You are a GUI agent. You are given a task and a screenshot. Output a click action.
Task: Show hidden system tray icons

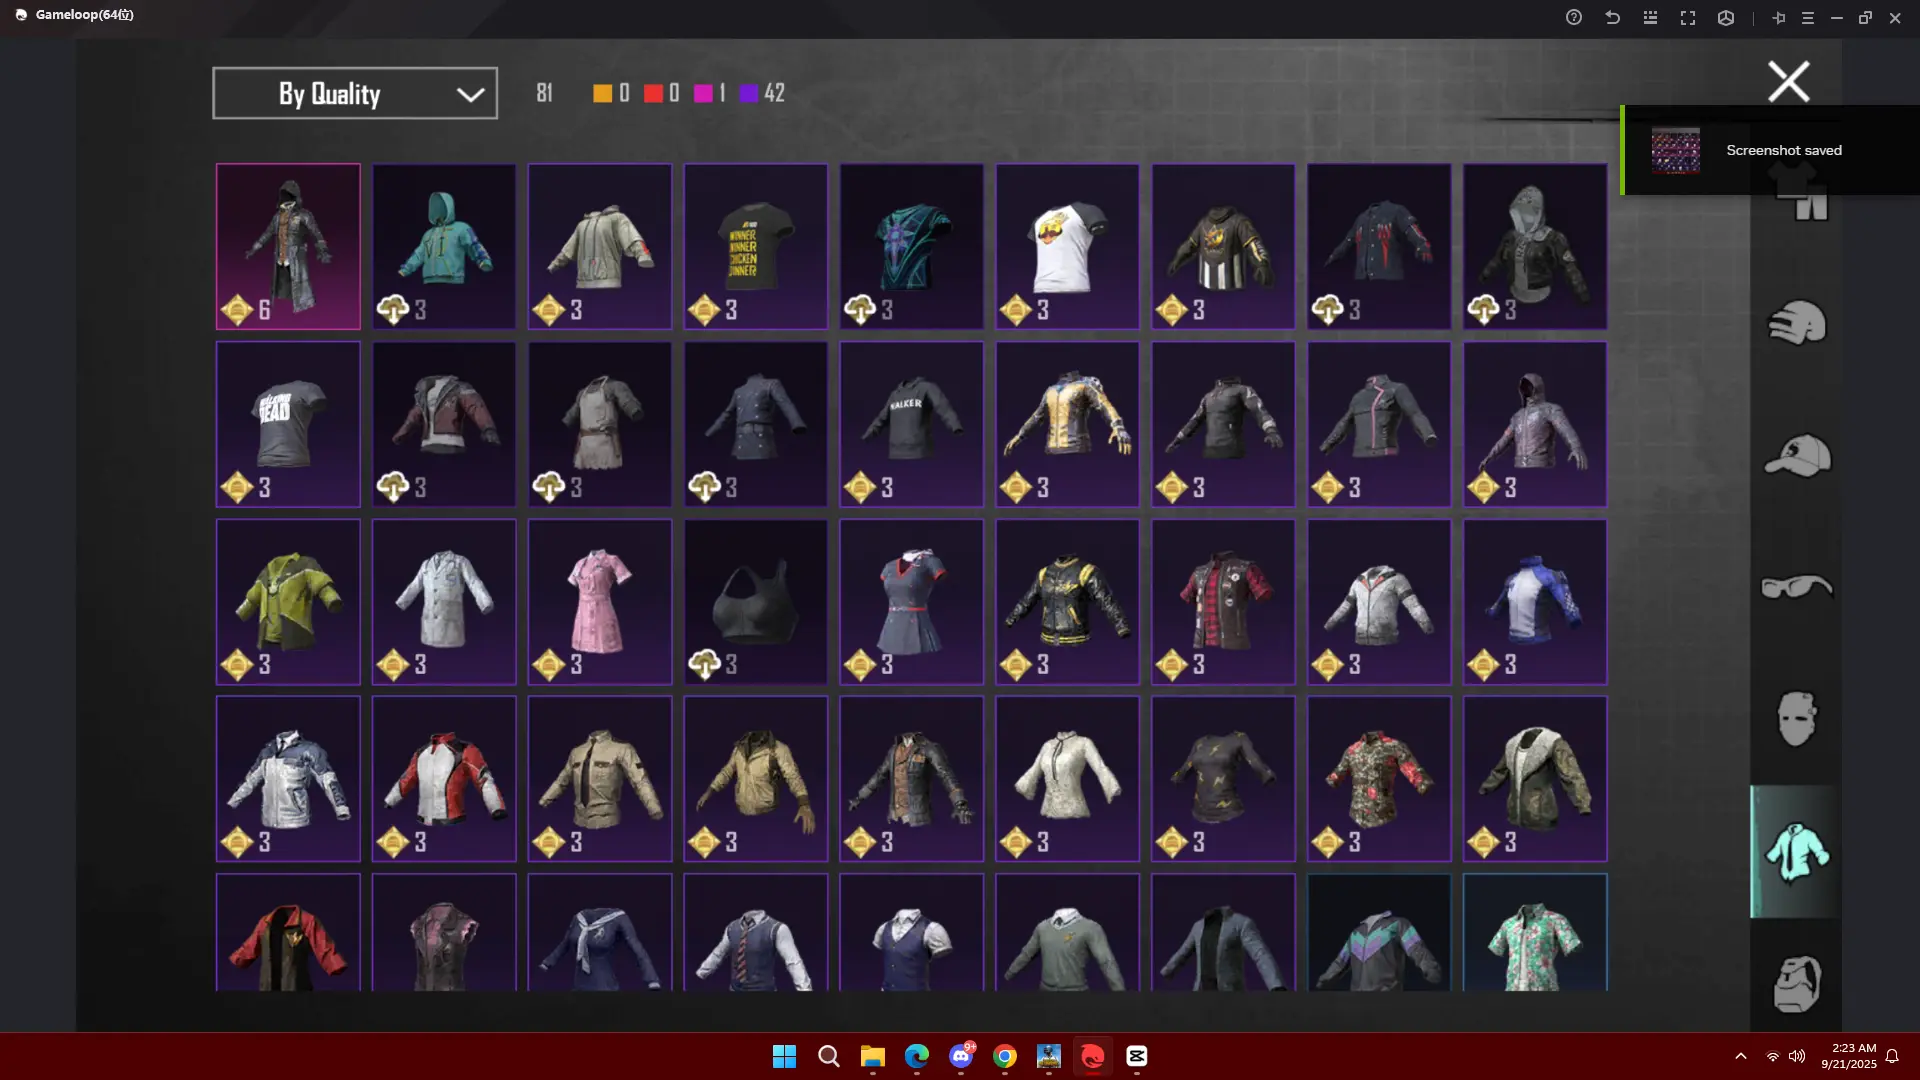coord(1741,1056)
